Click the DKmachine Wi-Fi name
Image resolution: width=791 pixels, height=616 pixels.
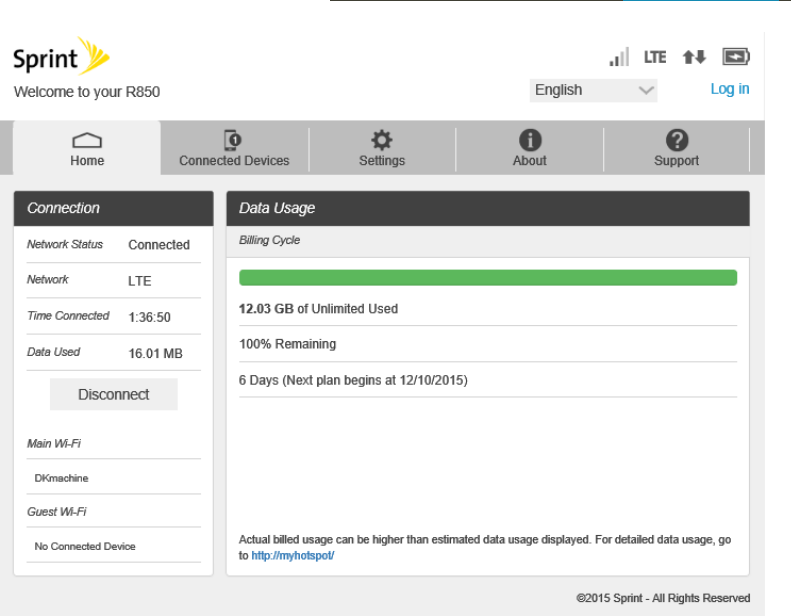(61, 478)
